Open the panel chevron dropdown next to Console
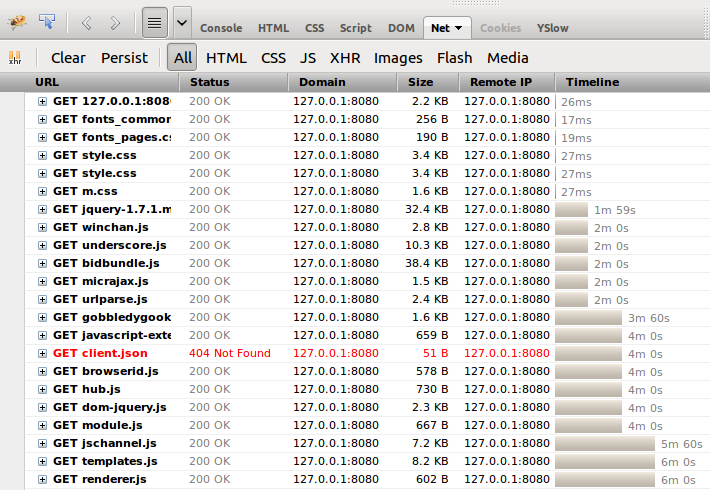This screenshot has width=710, height=490. (182, 22)
